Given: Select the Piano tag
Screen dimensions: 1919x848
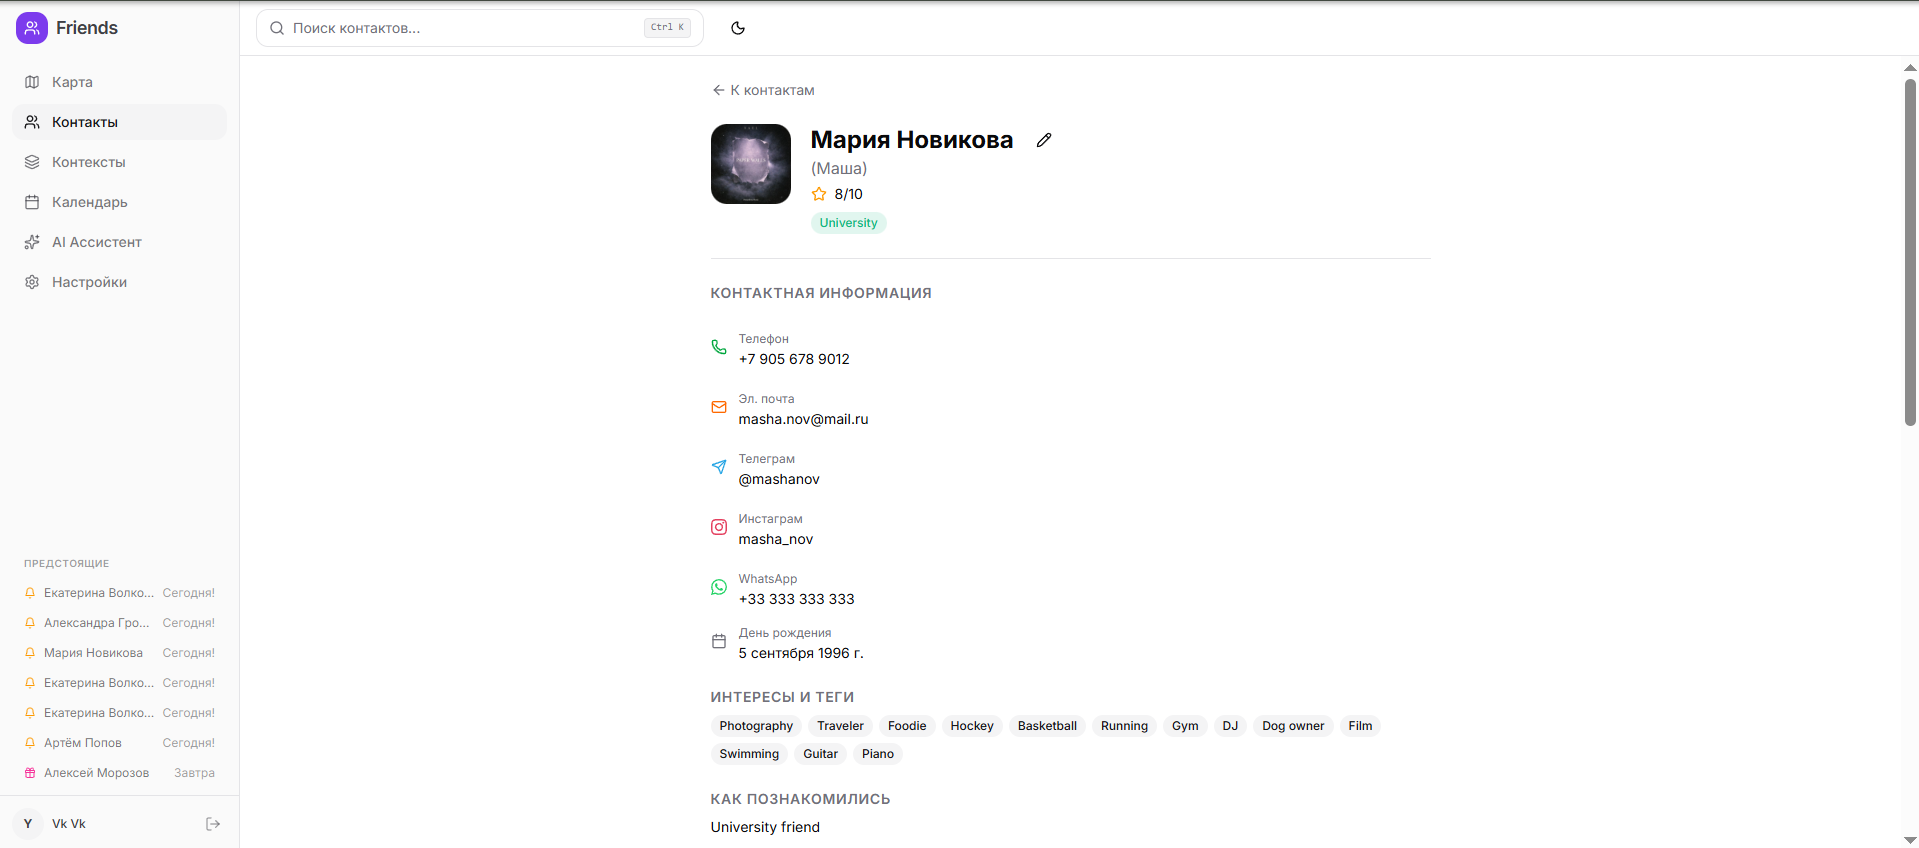Looking at the screenshot, I should [878, 754].
